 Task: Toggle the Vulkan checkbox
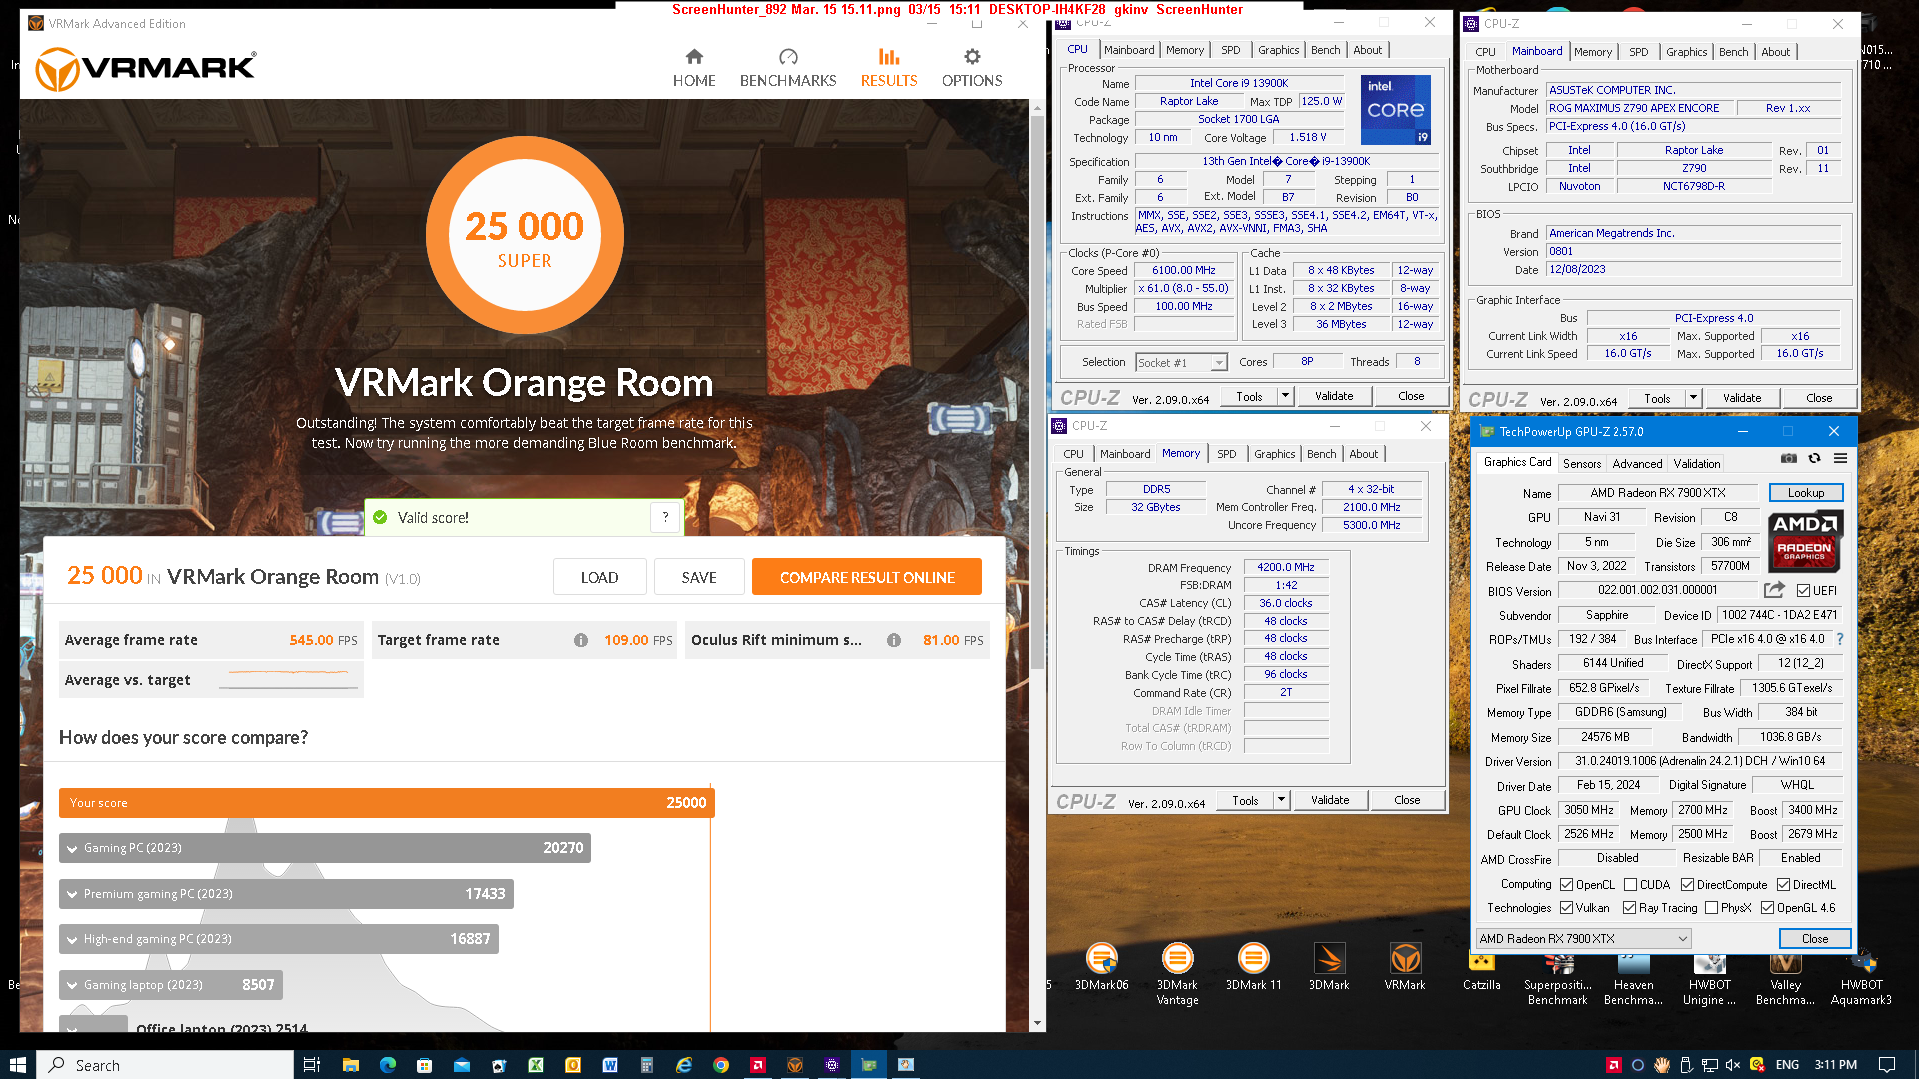(1566, 908)
